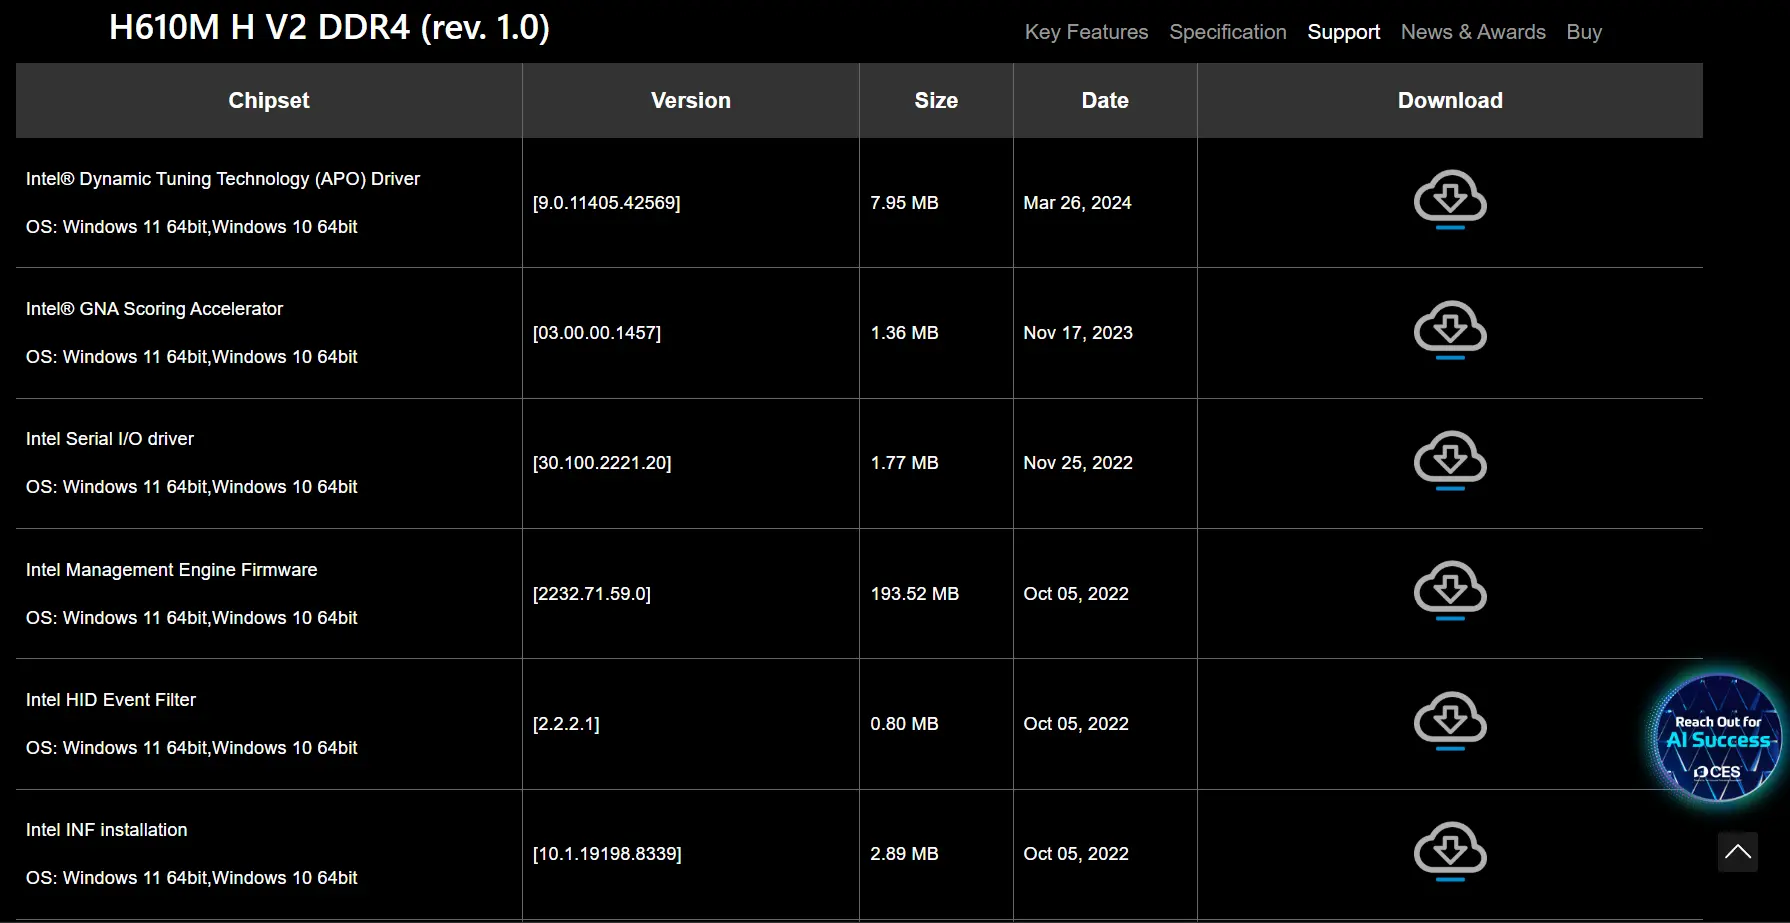This screenshot has height=923, width=1790.
Task: Open the Buy tab
Action: (1584, 32)
